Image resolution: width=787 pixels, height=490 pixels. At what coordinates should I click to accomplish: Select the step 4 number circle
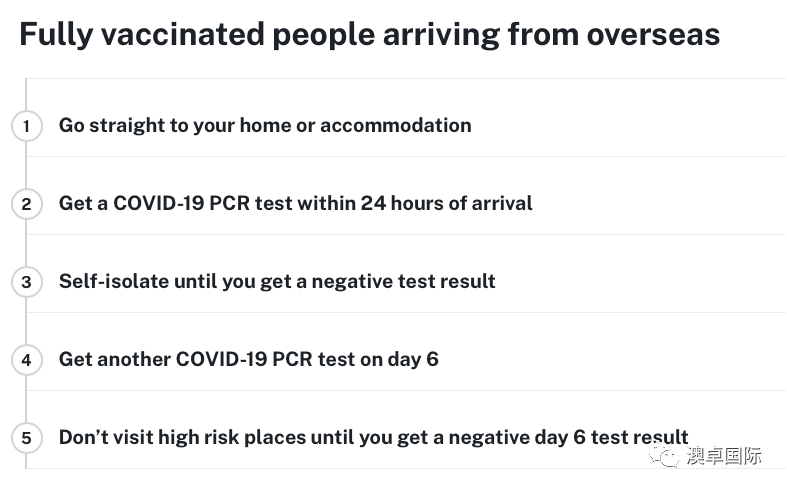(26, 359)
